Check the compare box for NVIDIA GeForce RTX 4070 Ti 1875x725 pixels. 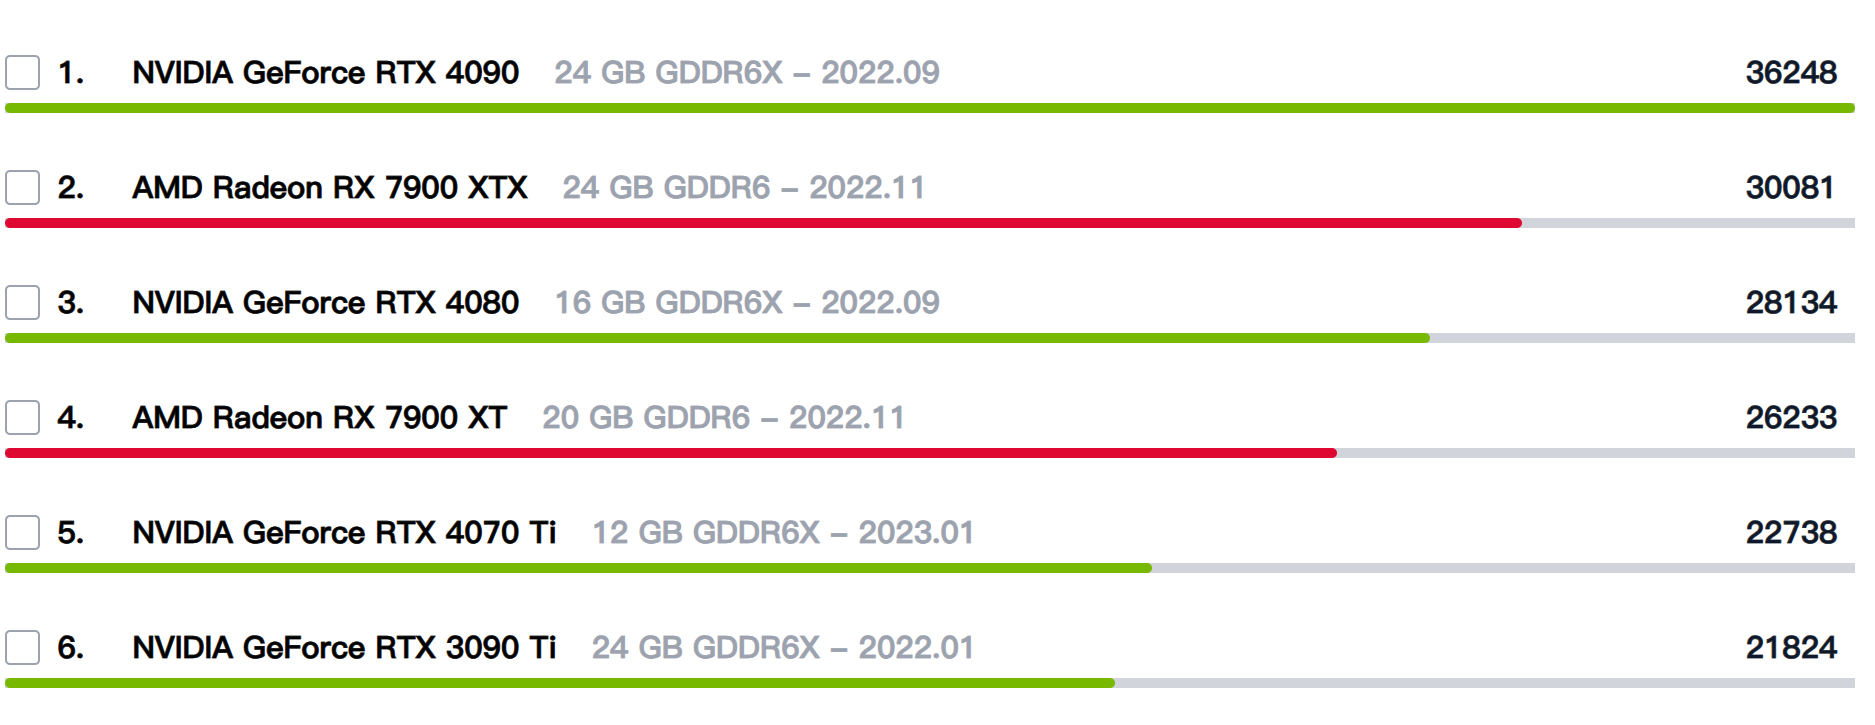22,533
